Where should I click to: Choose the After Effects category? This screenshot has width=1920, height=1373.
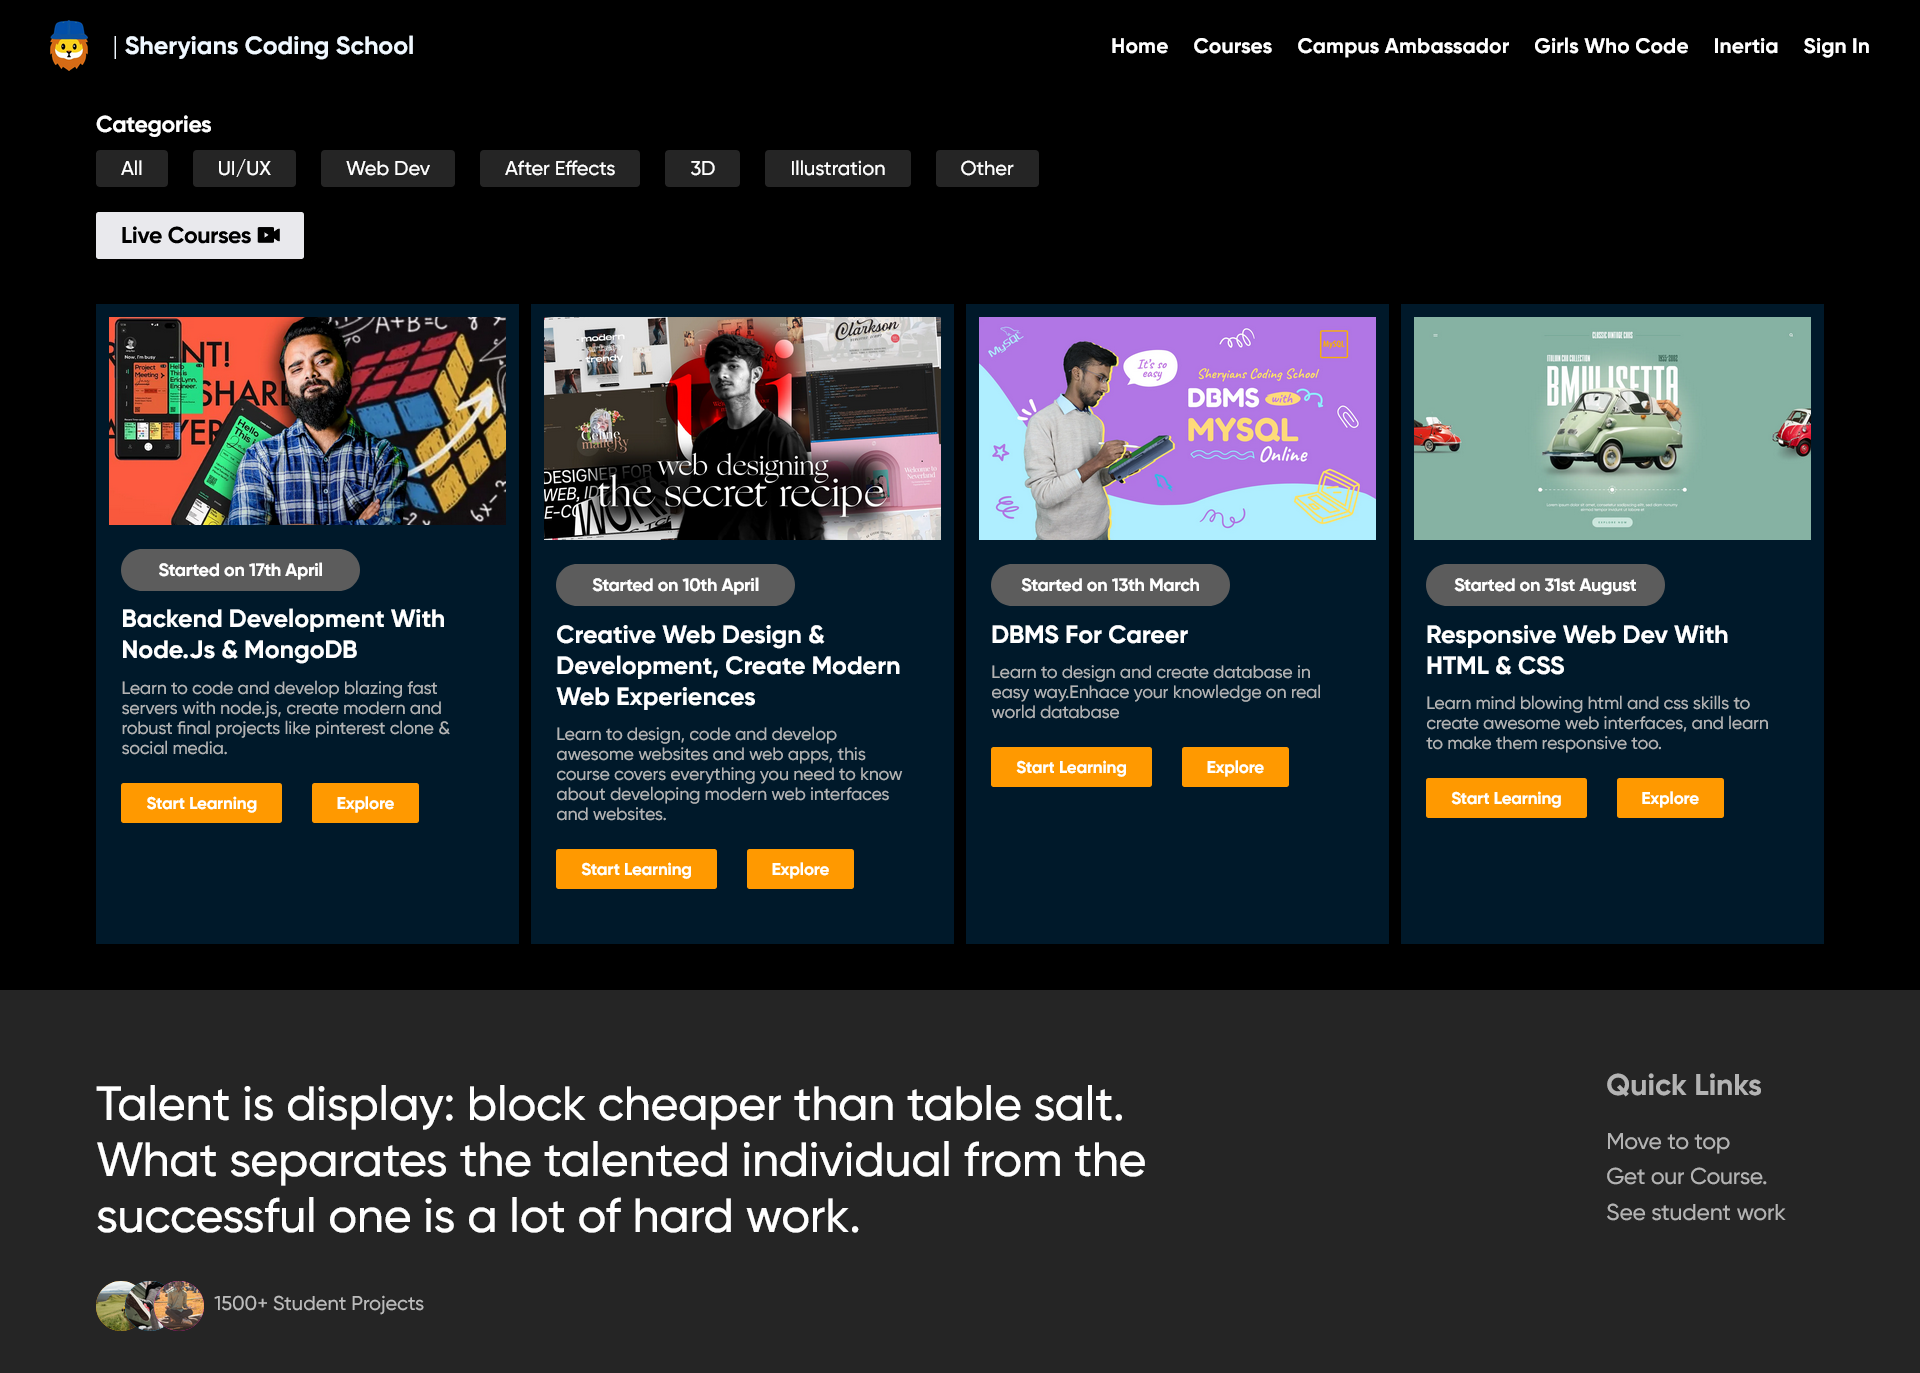click(559, 168)
